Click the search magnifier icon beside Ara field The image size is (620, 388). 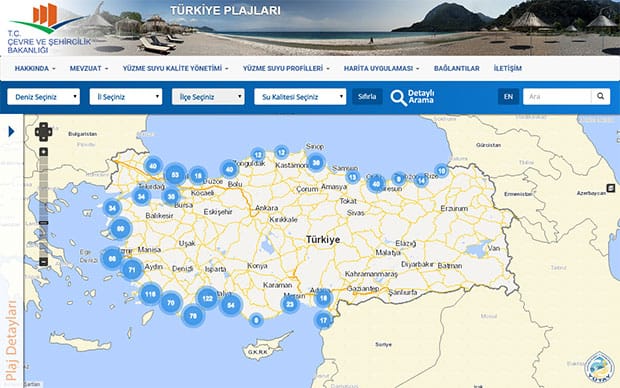click(x=601, y=96)
